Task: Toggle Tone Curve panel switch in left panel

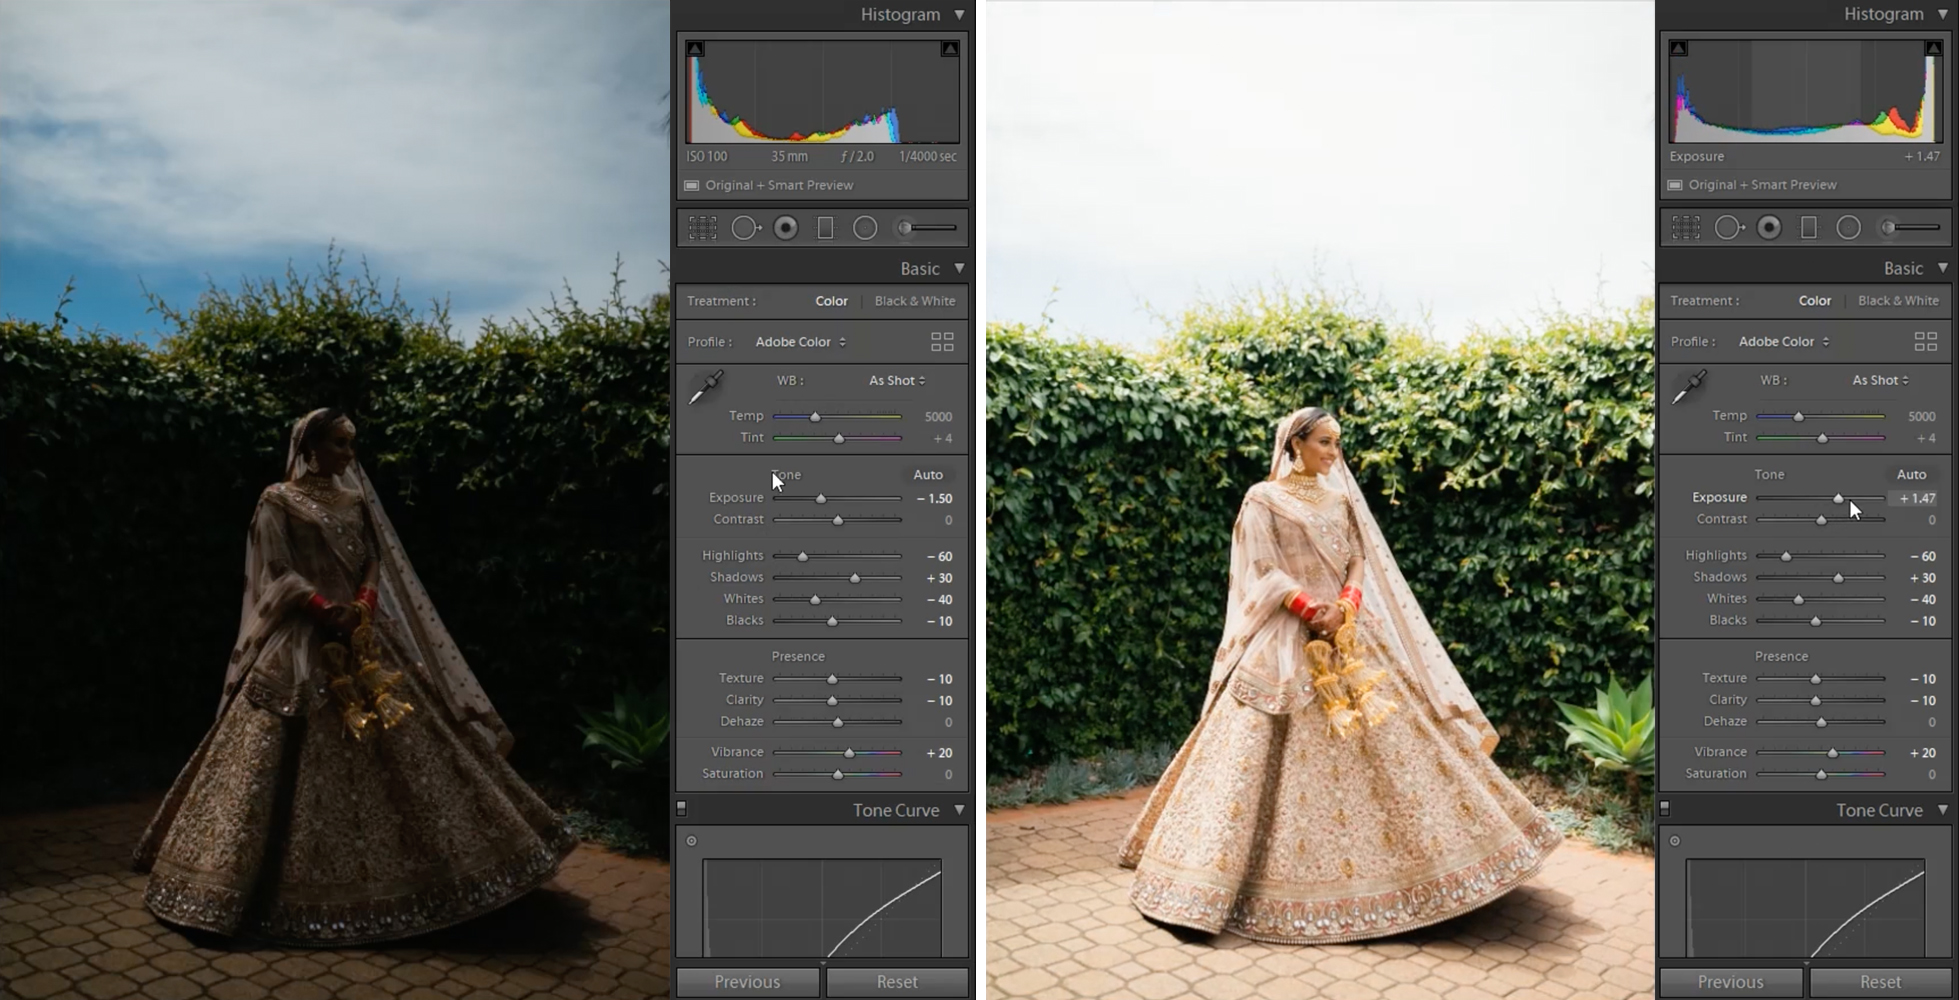Action: (682, 808)
